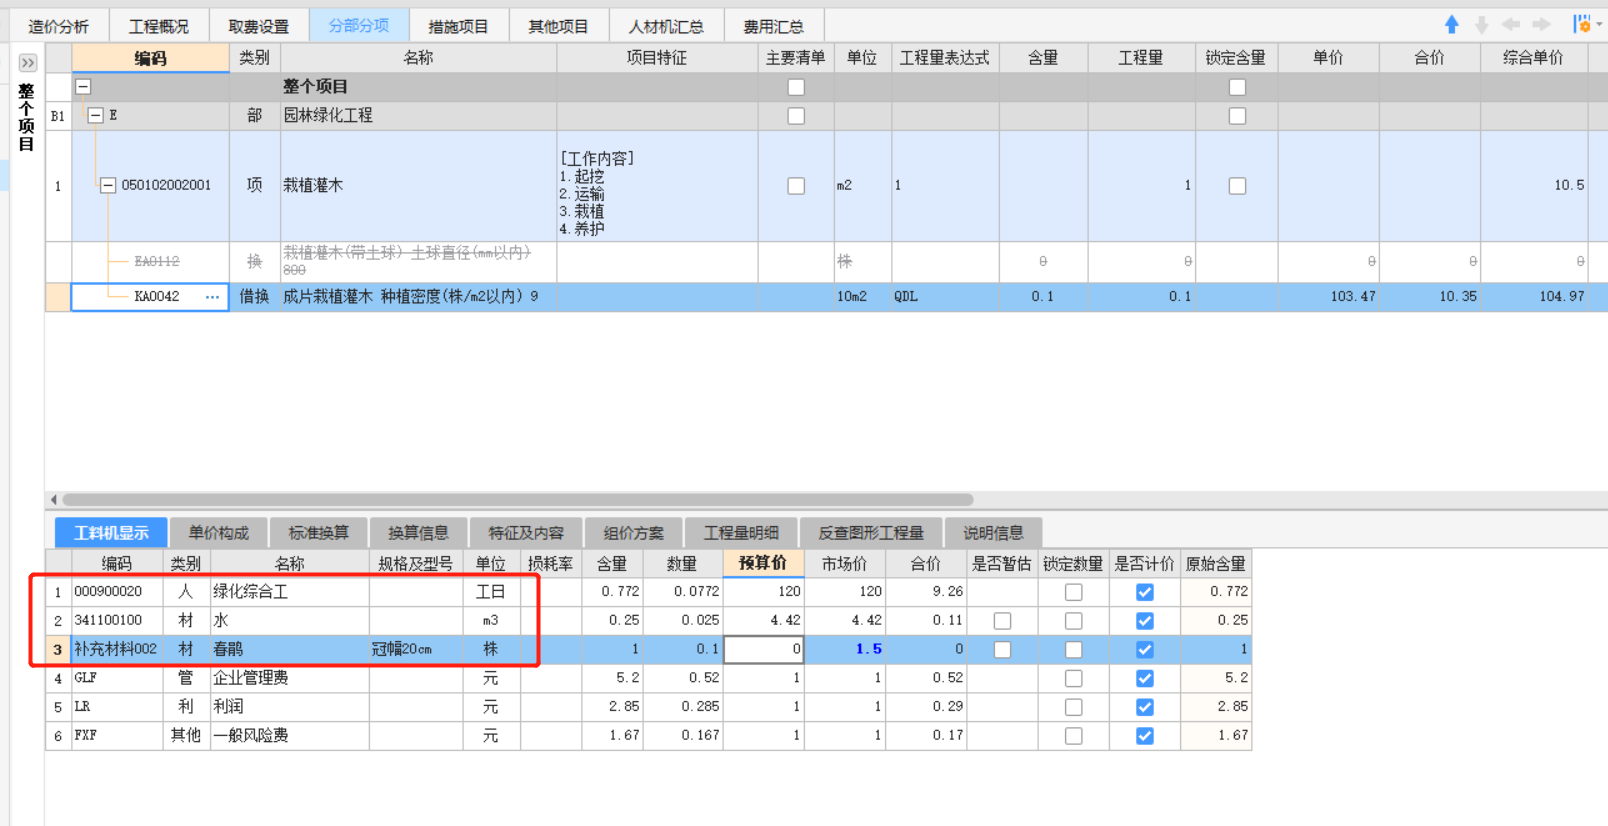This screenshot has width=1608, height=826.
Task: Click the scrollbar left arrow
Action: pos(53,499)
